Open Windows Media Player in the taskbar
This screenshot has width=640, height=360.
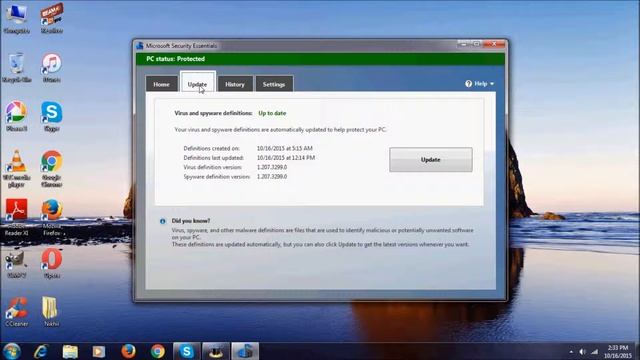[99, 351]
